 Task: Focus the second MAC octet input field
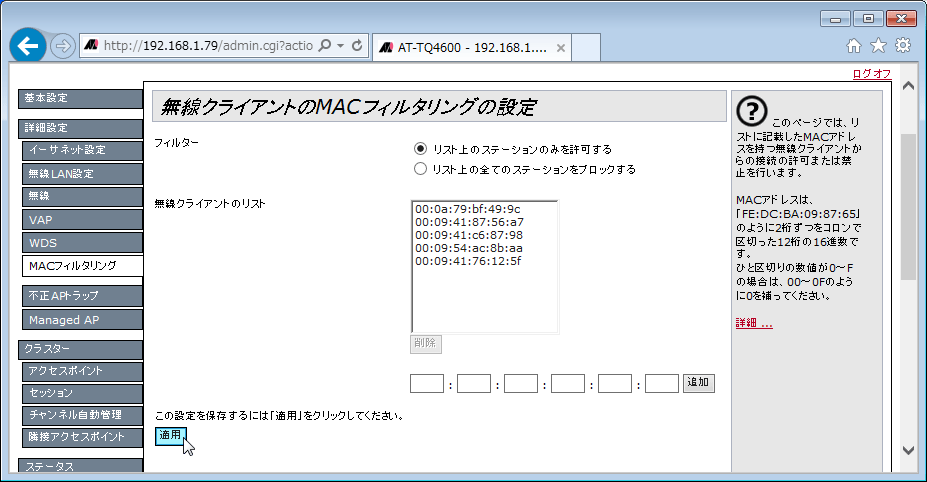[x=474, y=383]
